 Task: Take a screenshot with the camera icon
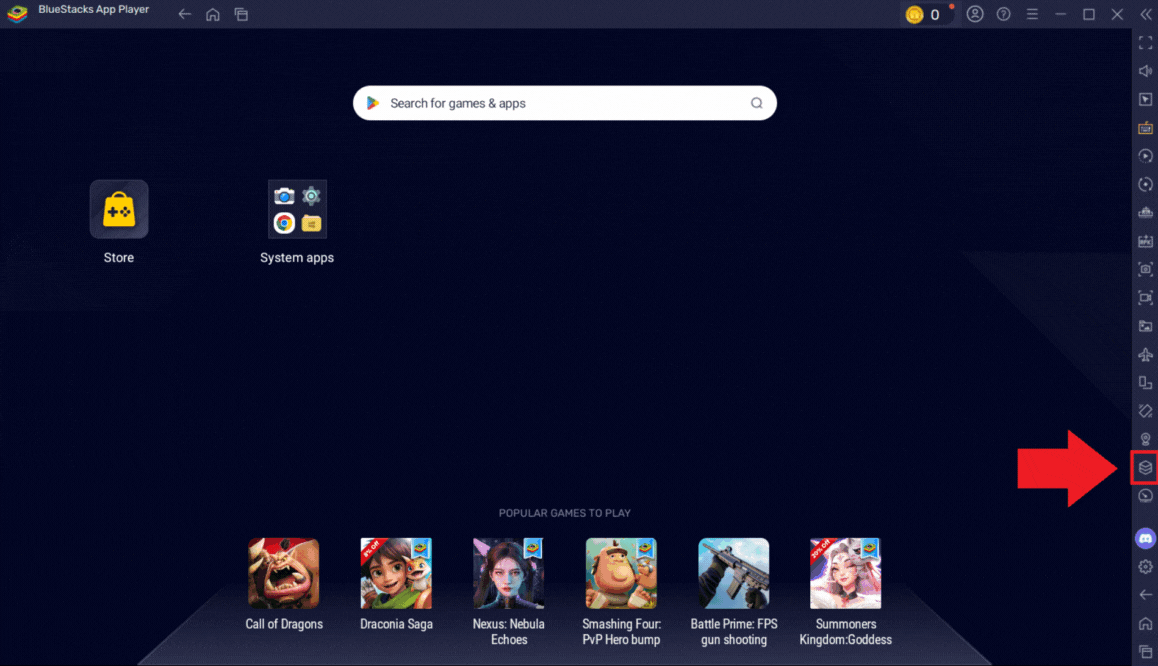(1145, 269)
